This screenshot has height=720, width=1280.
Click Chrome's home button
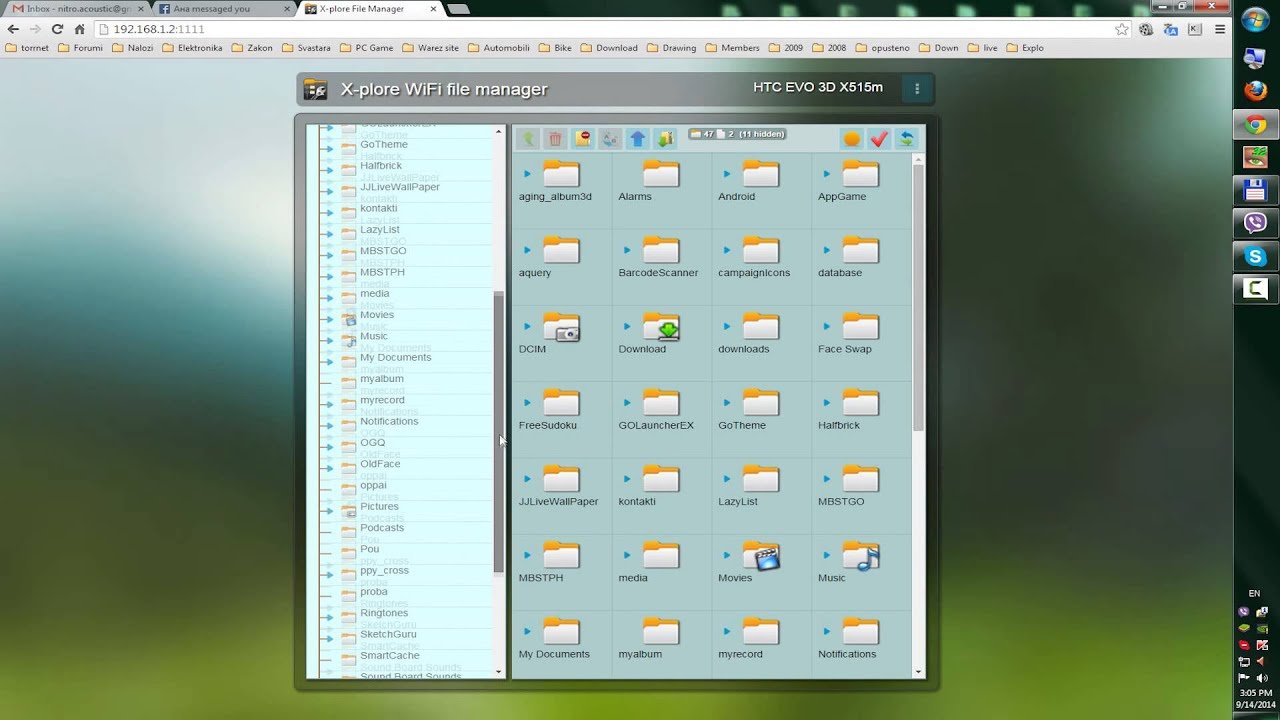coord(80,29)
